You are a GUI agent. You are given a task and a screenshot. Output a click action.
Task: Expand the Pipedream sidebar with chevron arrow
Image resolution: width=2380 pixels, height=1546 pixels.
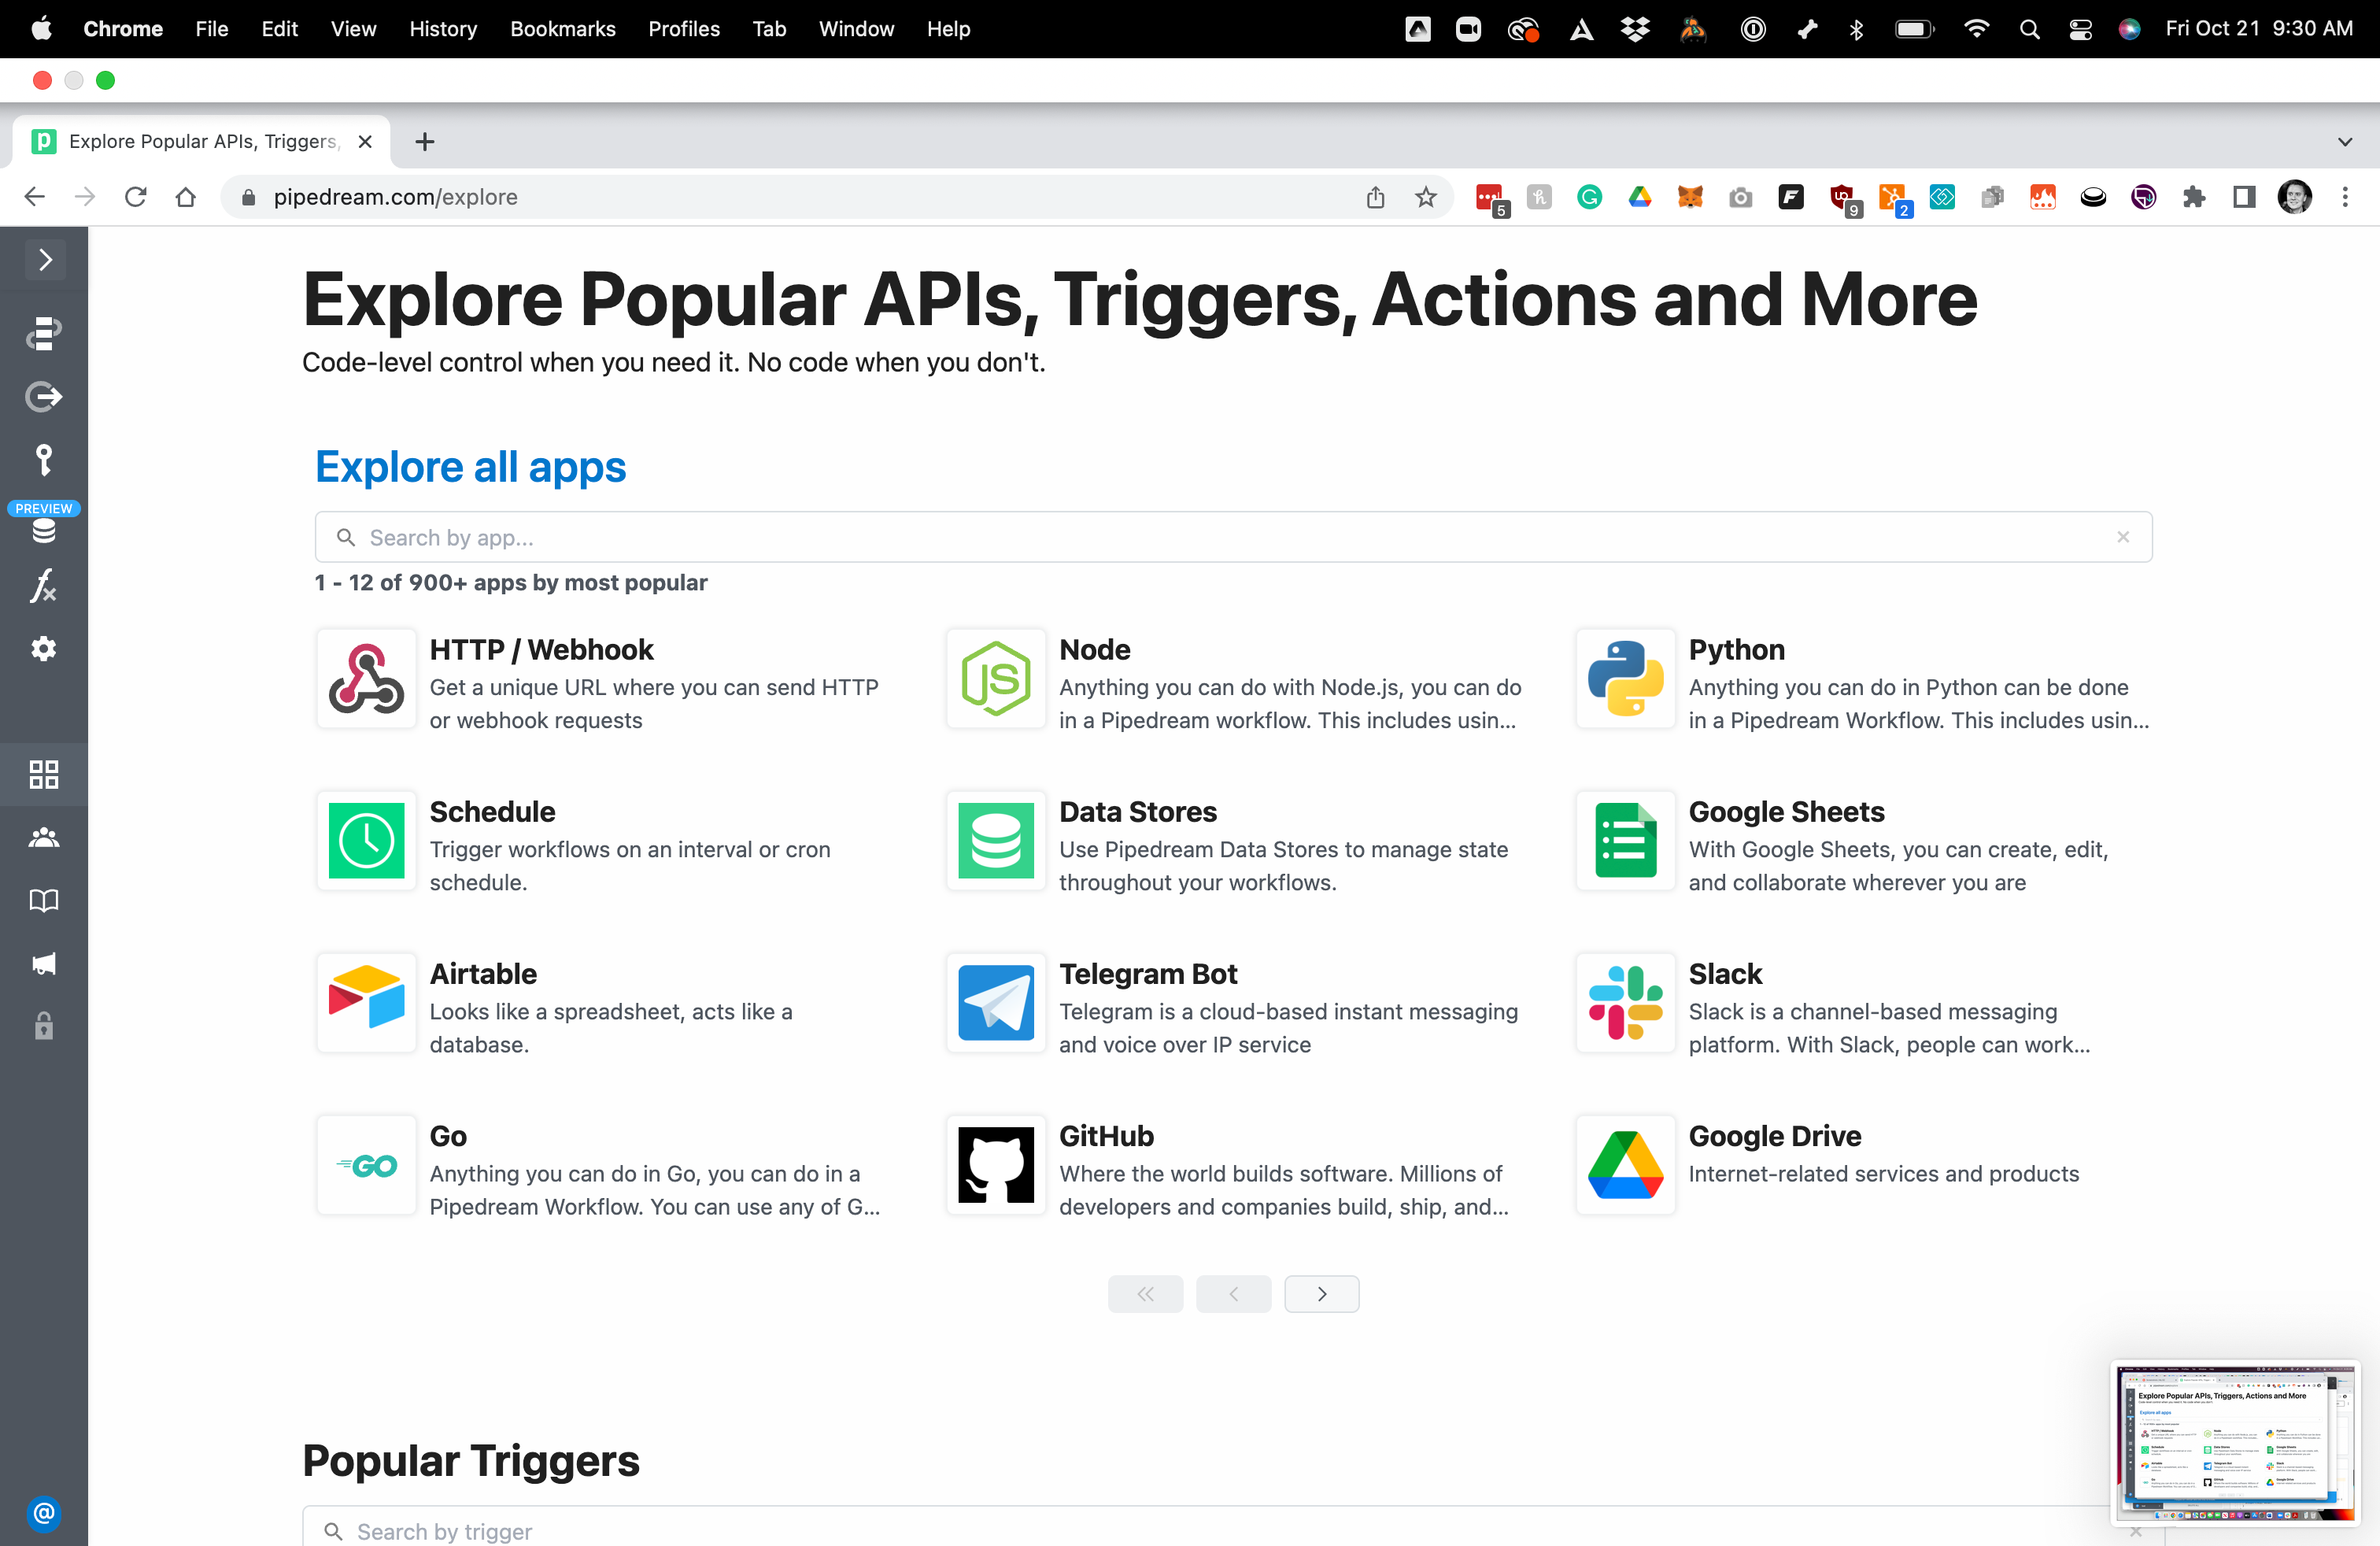pos(44,260)
